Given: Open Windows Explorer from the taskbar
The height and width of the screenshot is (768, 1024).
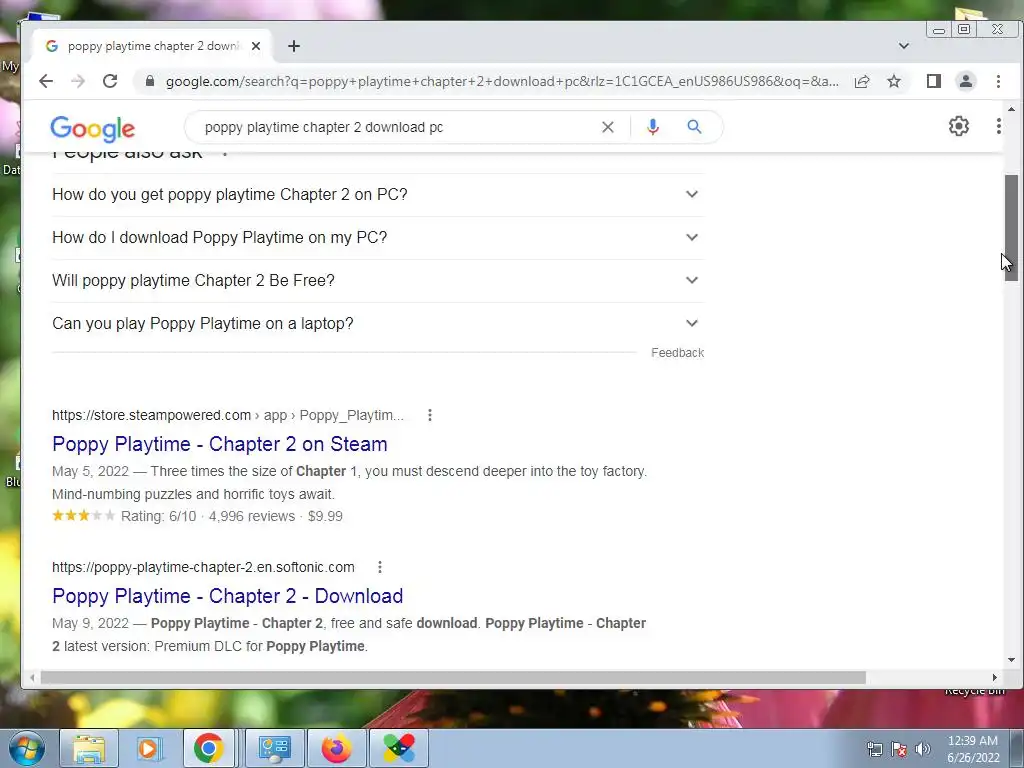Looking at the screenshot, I should (x=89, y=748).
